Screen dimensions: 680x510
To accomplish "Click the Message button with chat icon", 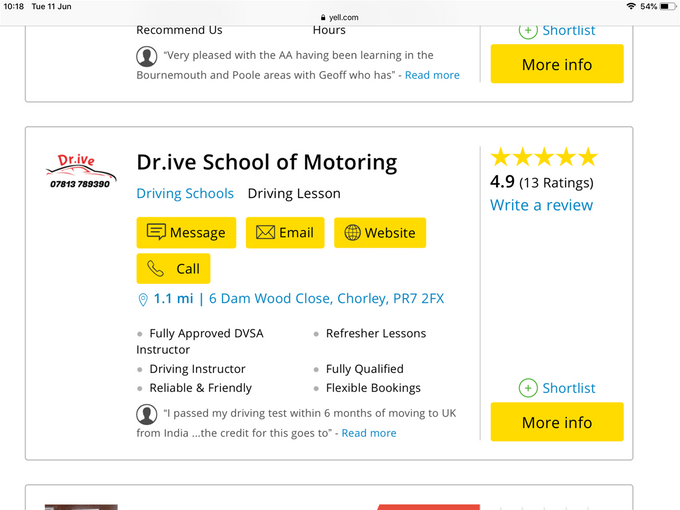I will tap(186, 232).
